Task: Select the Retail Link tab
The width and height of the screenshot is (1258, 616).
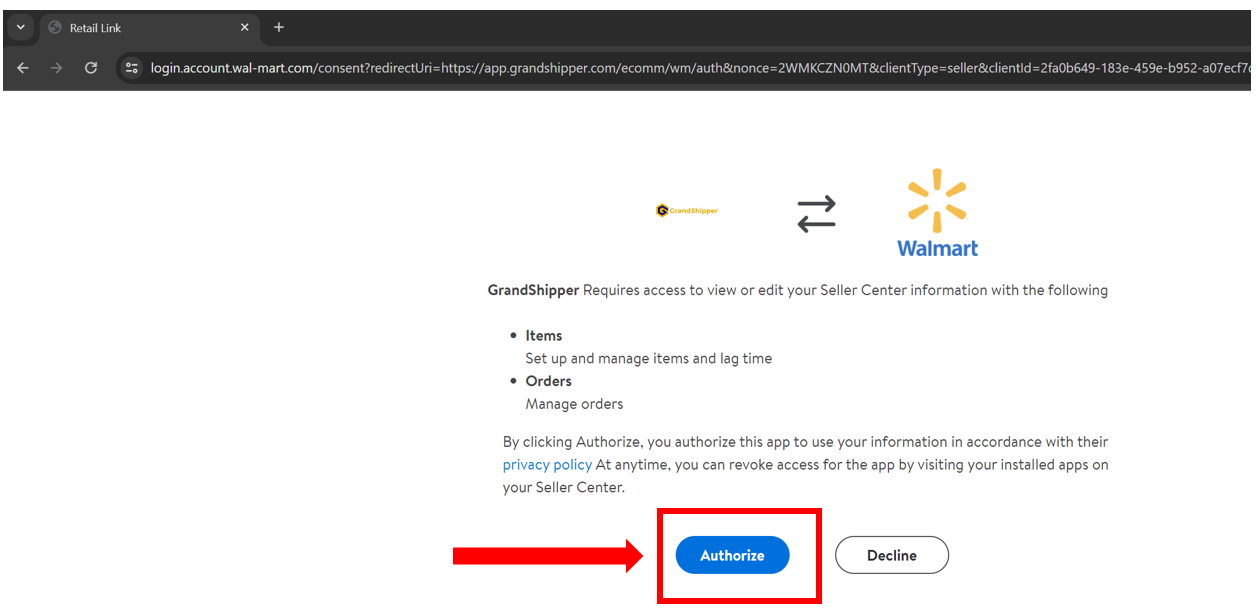Action: [x=140, y=28]
